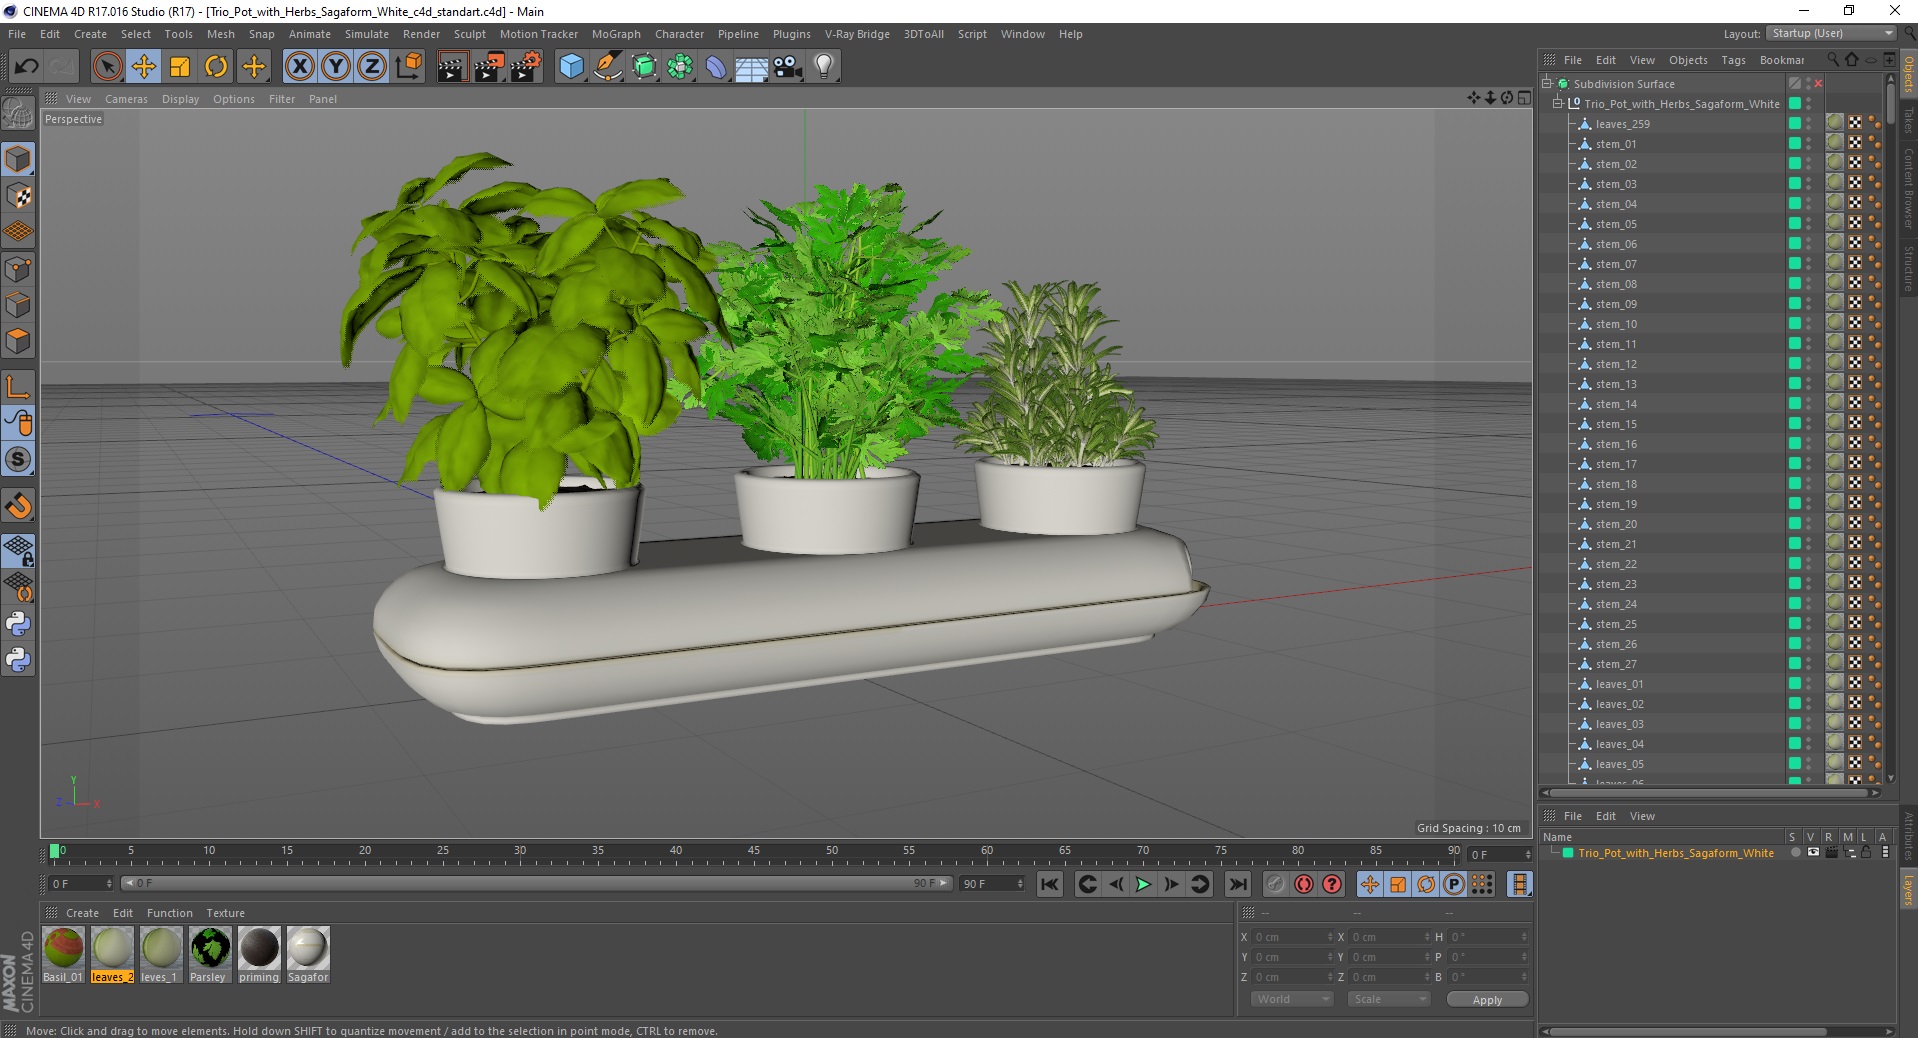Viewport: 1918px width, 1038px height.
Task: Click the Undo arrow icon
Action: pos(26,67)
